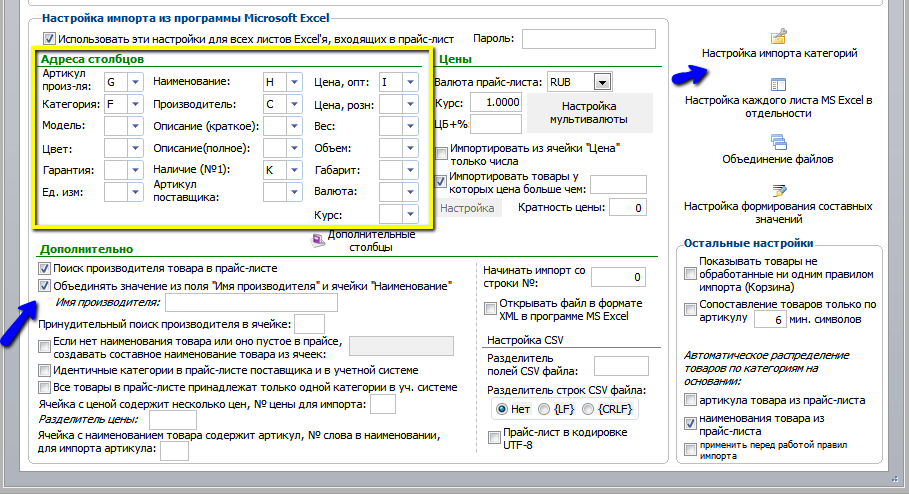Open the category import settings icon
The height and width of the screenshot is (494, 909).
[779, 37]
